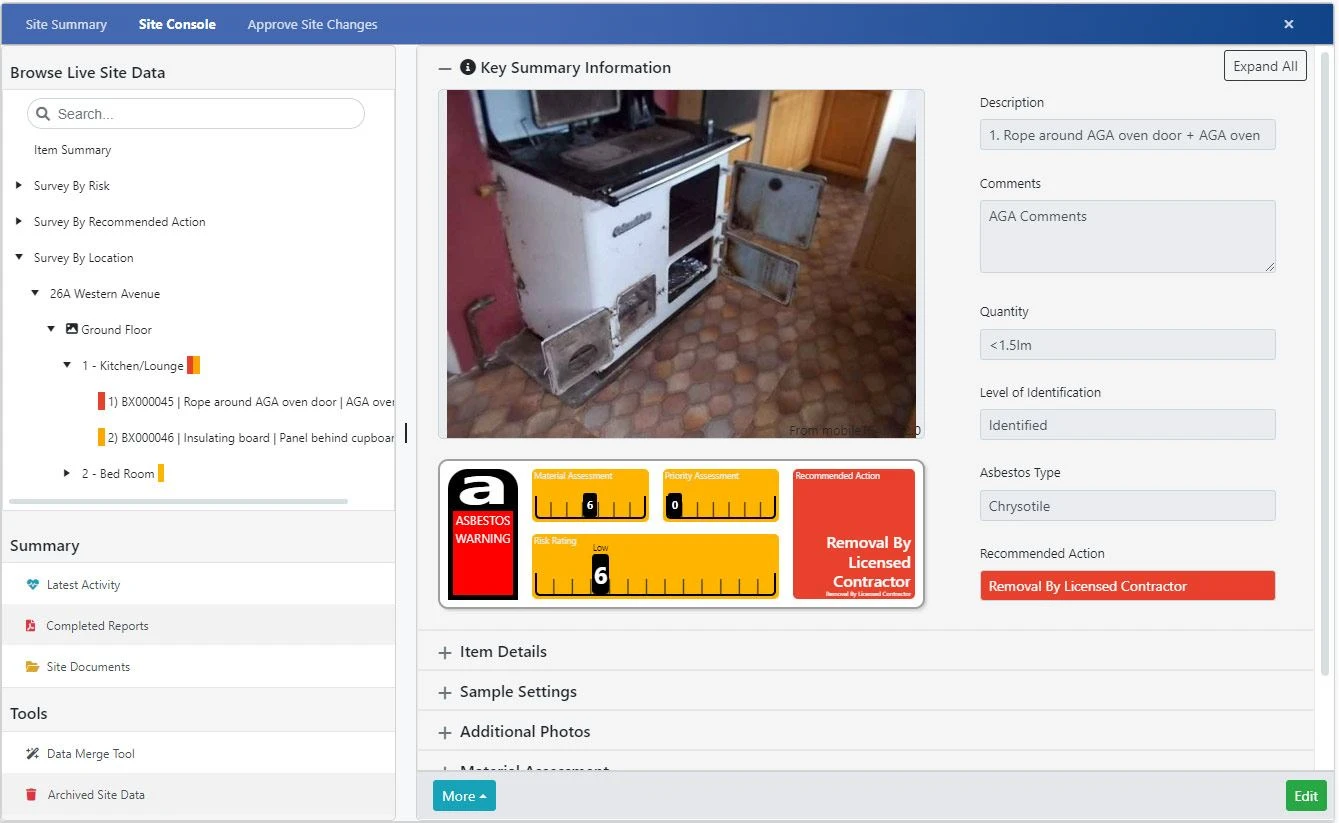Open the Approve Site Changes tab
The height and width of the screenshot is (823, 1339).
pyautogui.click(x=312, y=24)
